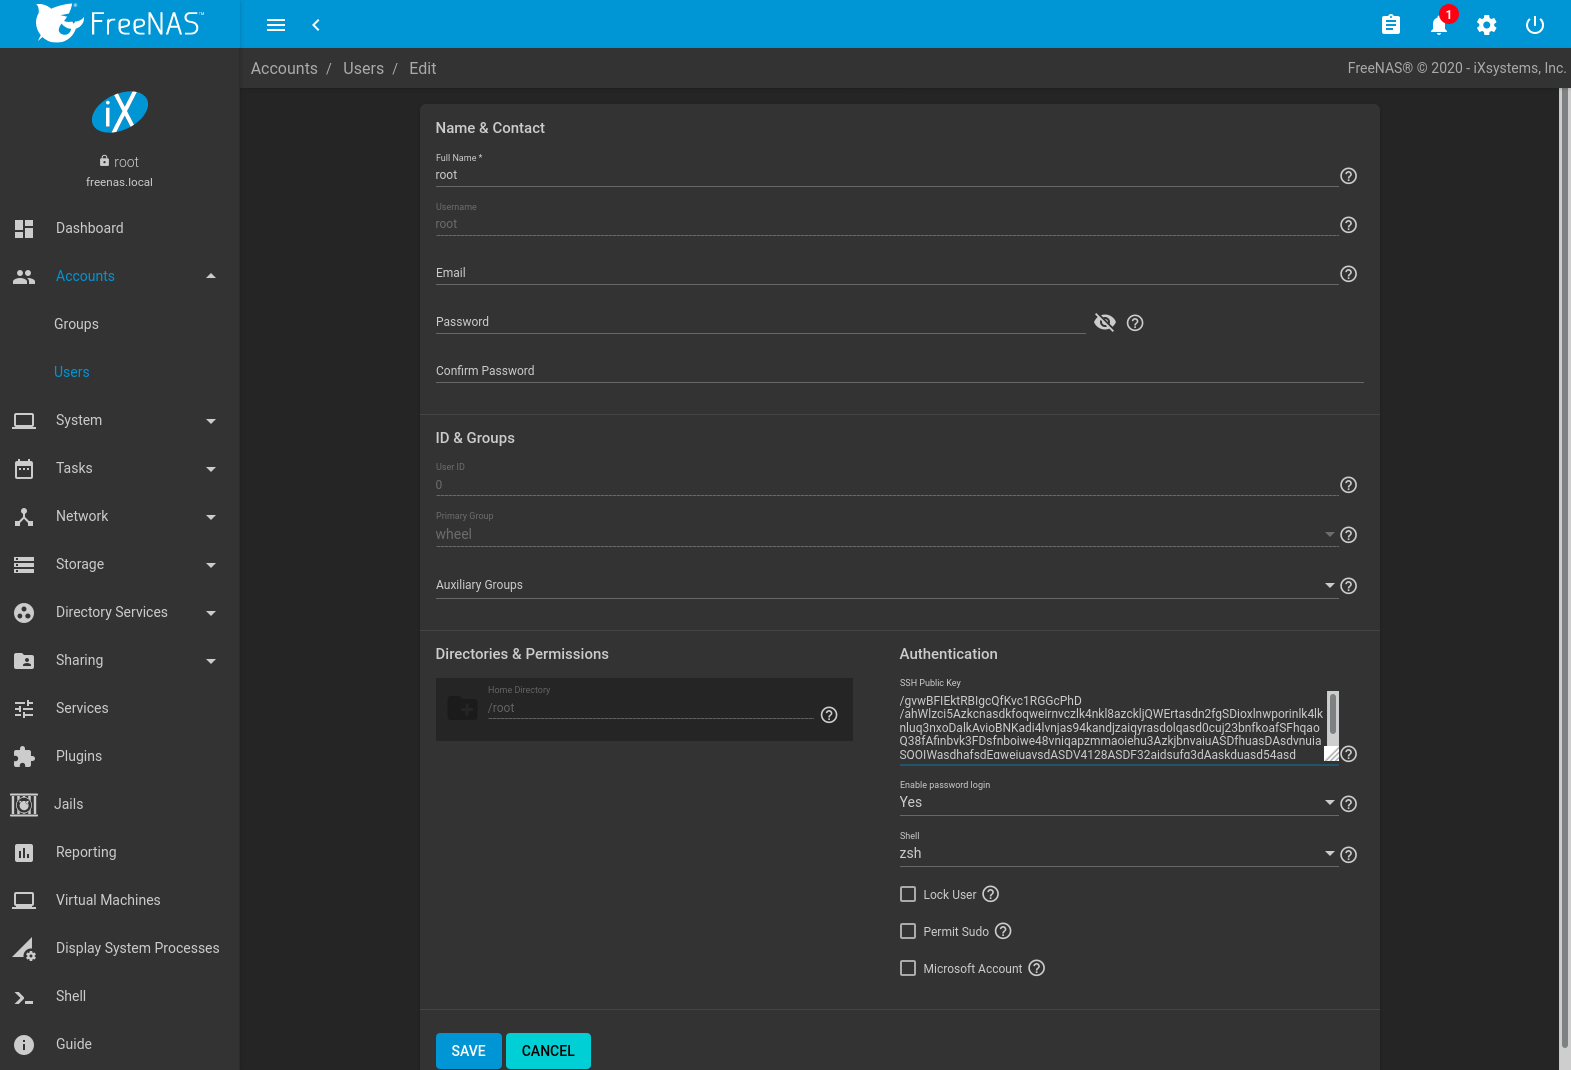Click the settings gear icon
This screenshot has width=1571, height=1070.
[1486, 25]
